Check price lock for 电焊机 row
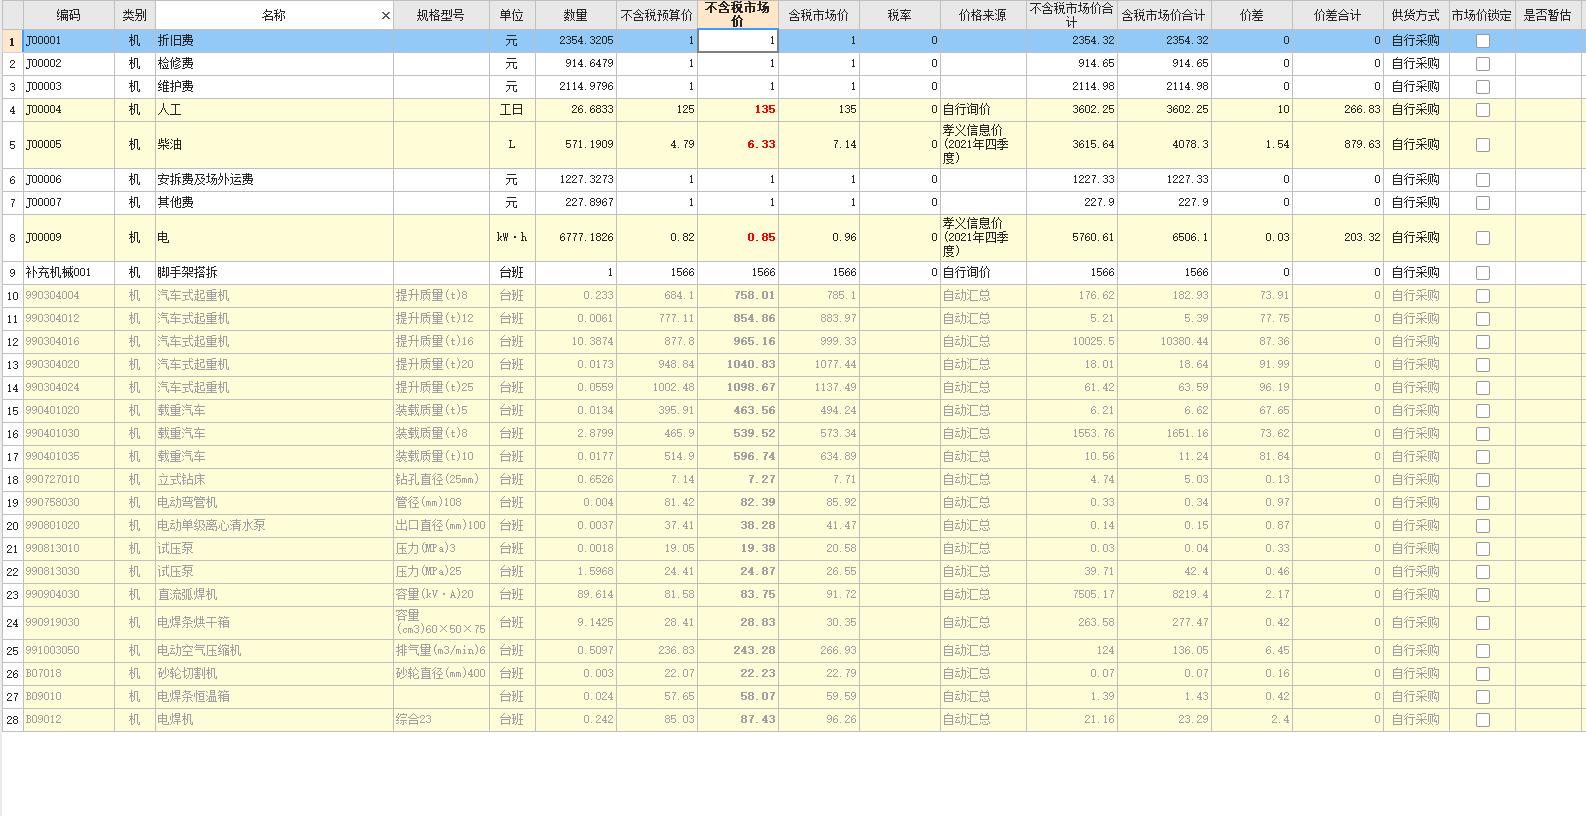 (x=1483, y=720)
